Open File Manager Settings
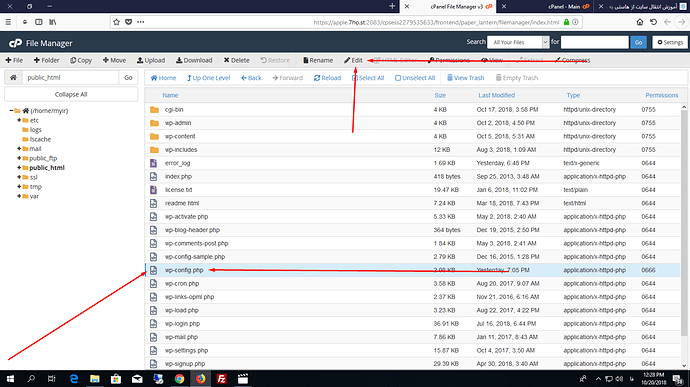Image resolution: width=690 pixels, height=387 pixels. 670,42
